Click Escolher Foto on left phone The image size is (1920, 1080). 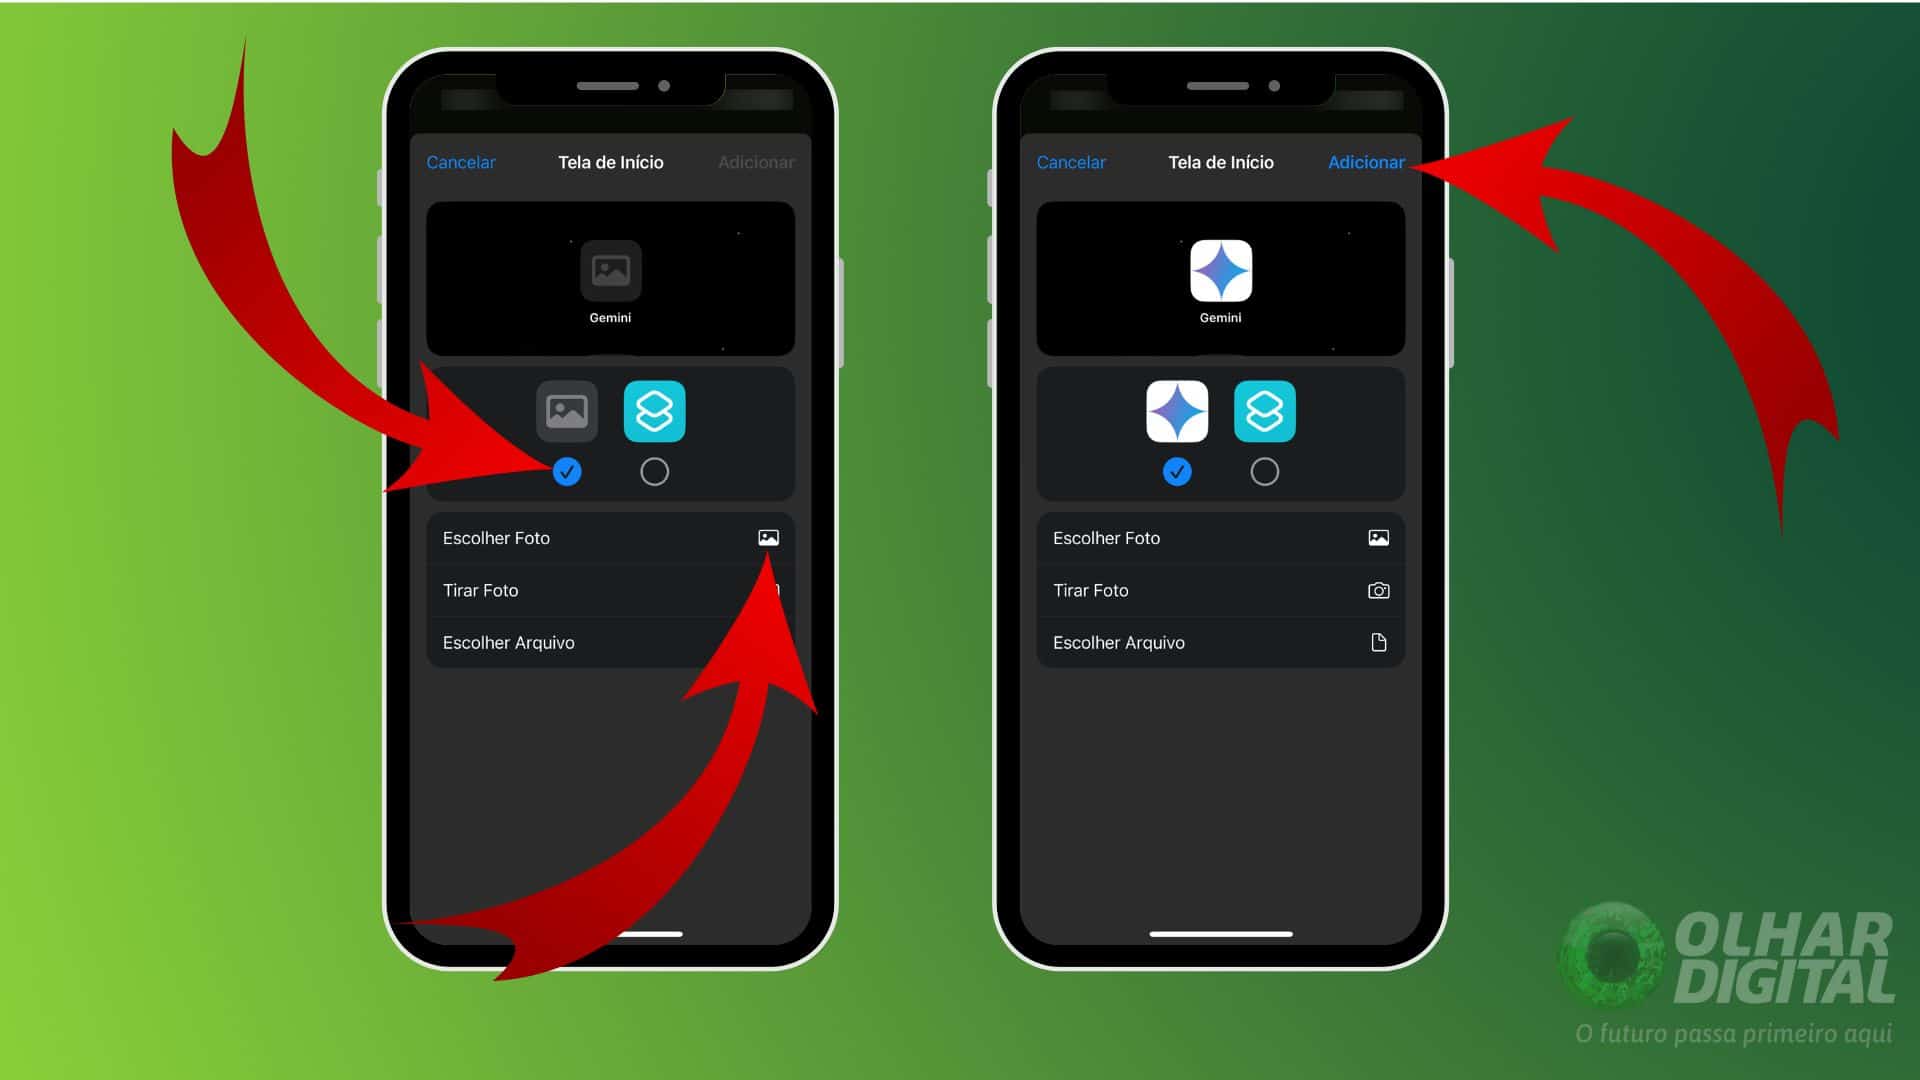coord(608,537)
